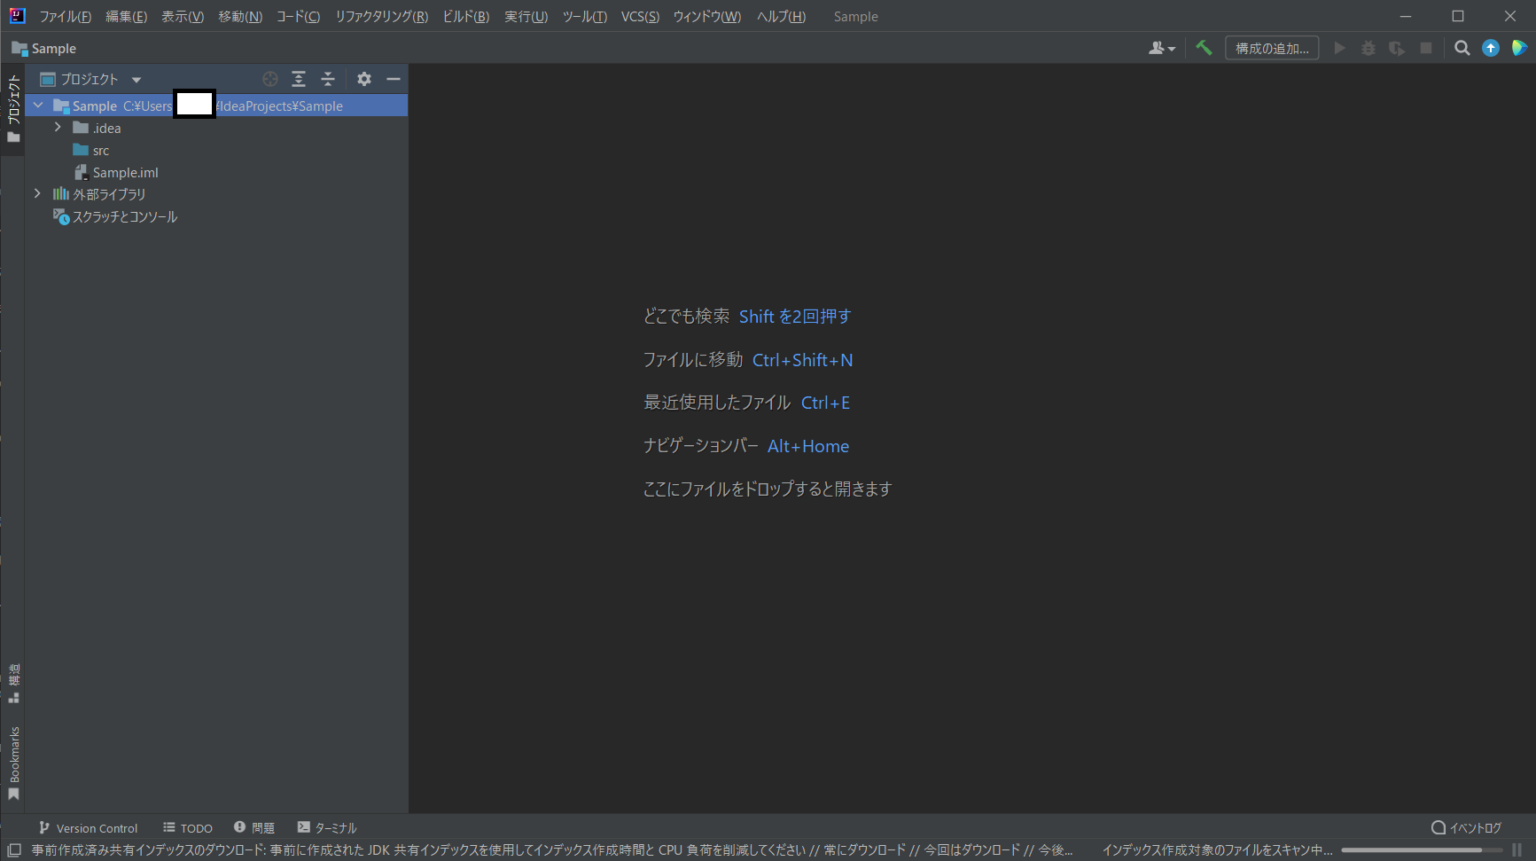
Task: Click the 構成の追加 button
Action: 1271,47
